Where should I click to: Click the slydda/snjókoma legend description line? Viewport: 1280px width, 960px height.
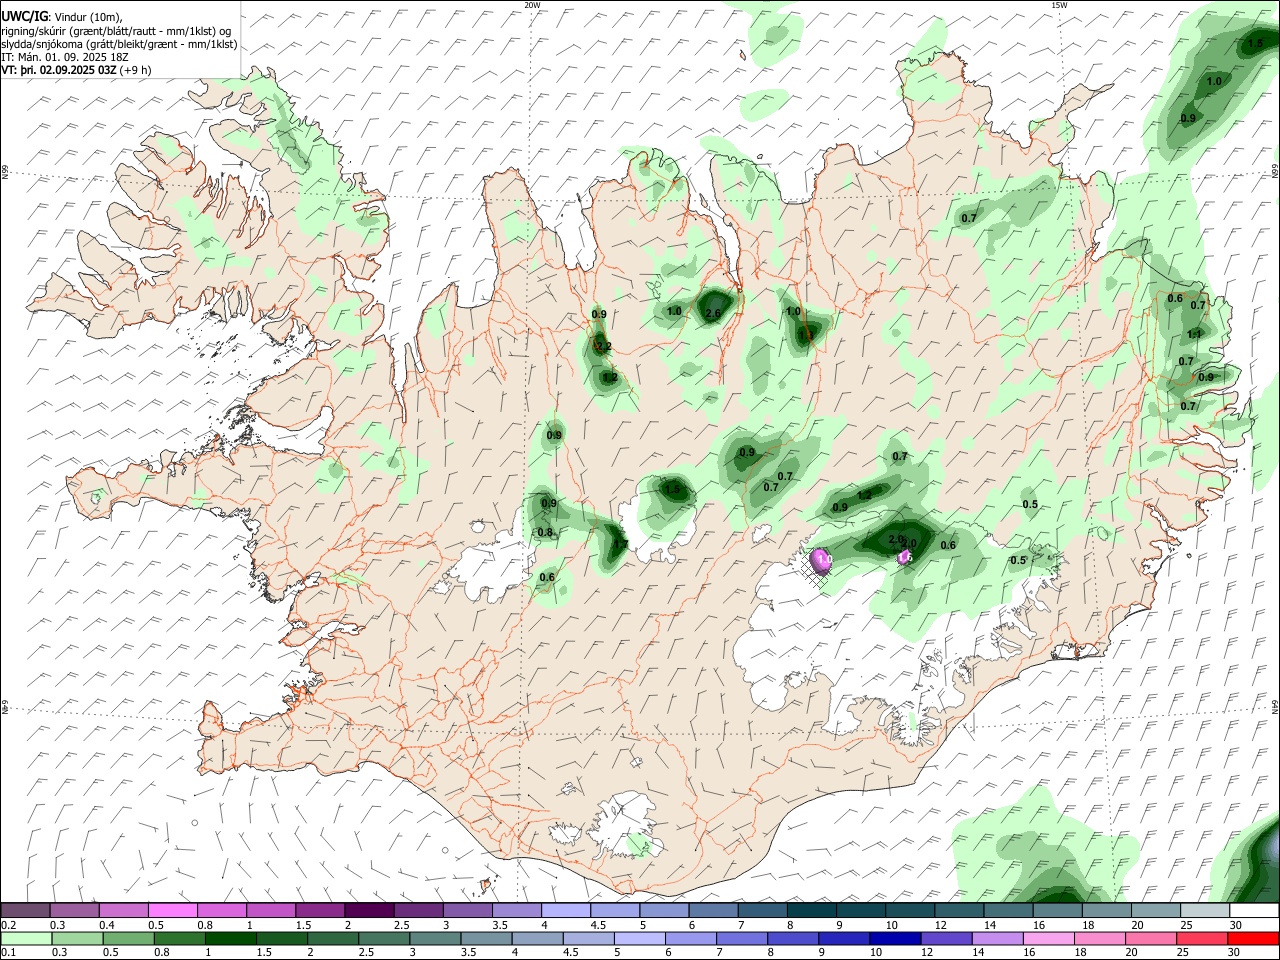click(119, 44)
